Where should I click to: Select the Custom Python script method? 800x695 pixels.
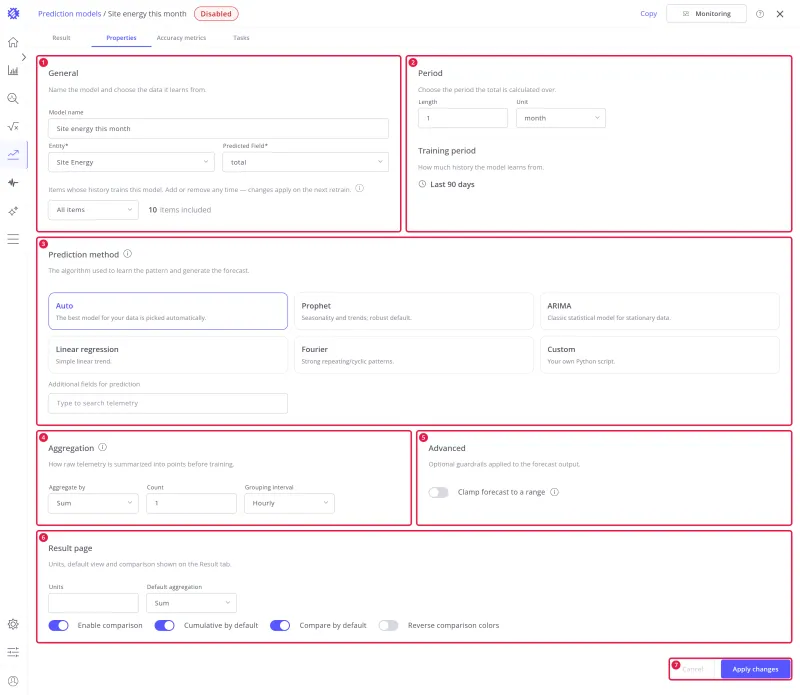(660, 355)
